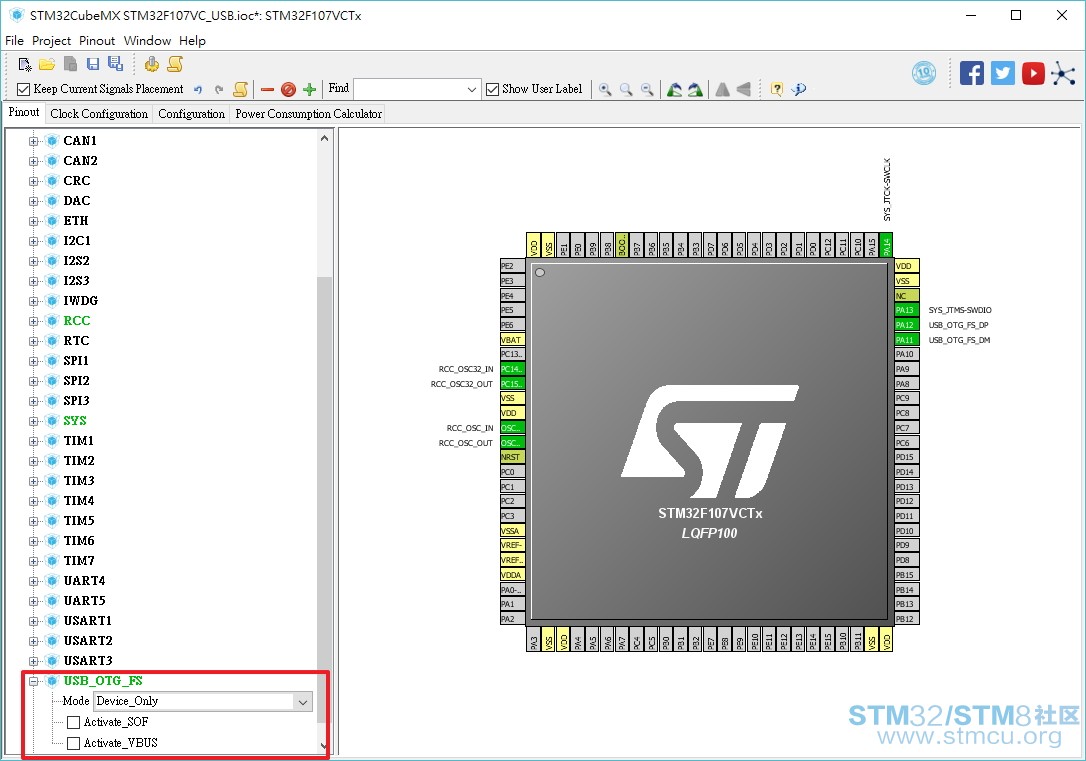The height and width of the screenshot is (761, 1086).
Task: Uncheck Keep Current Signals Placement
Action: click(24, 89)
